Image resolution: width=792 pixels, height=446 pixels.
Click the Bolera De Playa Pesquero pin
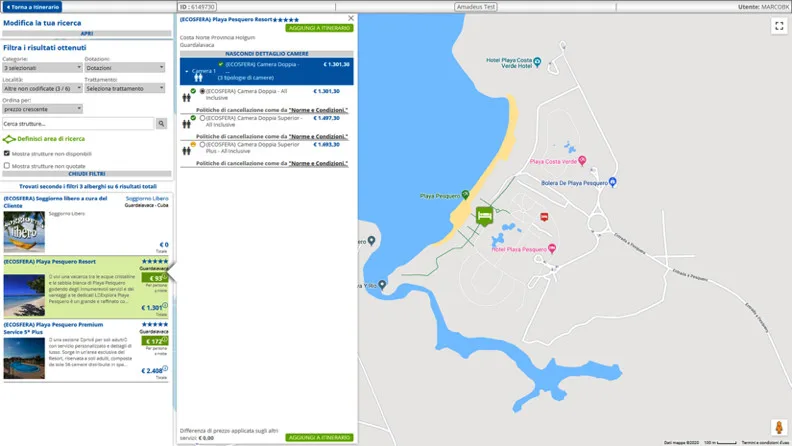tap(613, 182)
